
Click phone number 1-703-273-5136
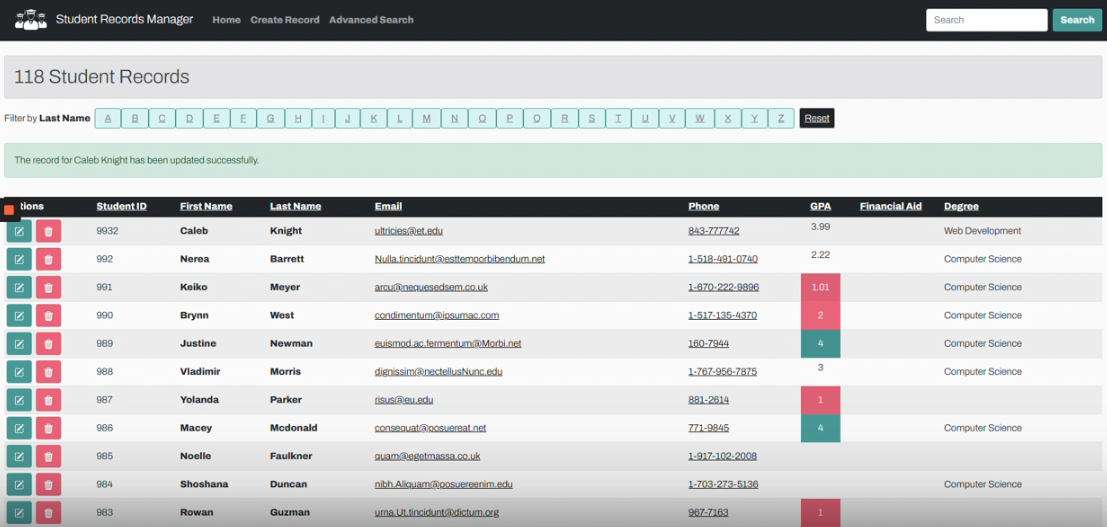pyautogui.click(x=723, y=485)
